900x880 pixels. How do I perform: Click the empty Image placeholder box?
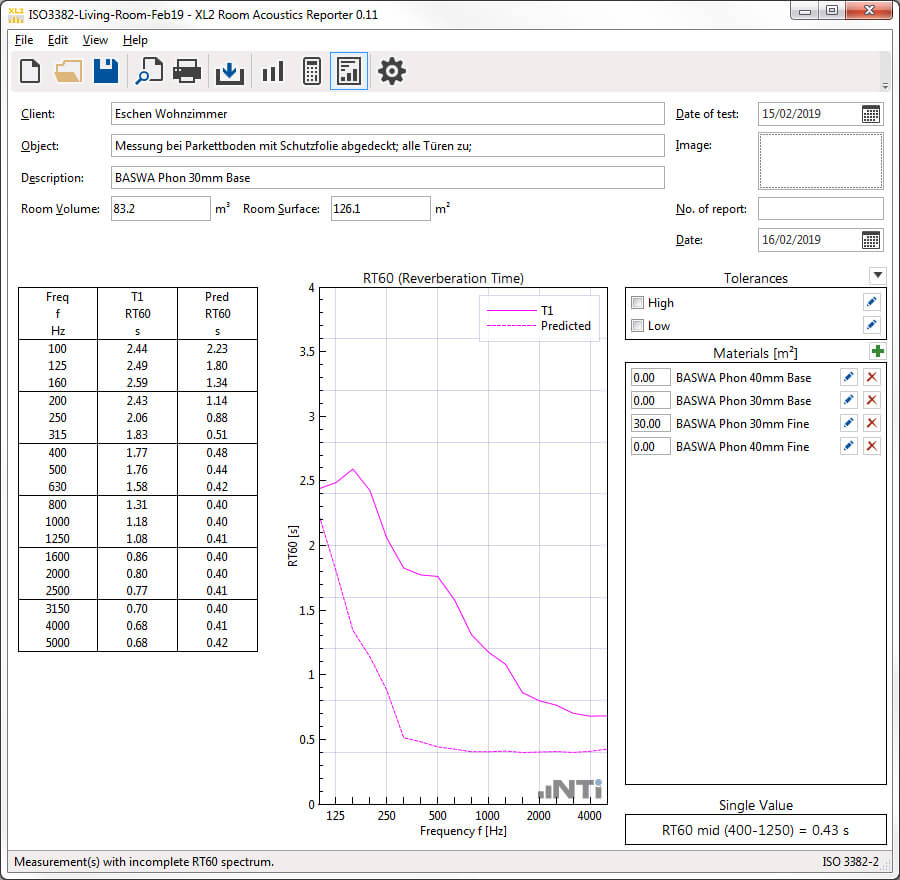click(820, 161)
